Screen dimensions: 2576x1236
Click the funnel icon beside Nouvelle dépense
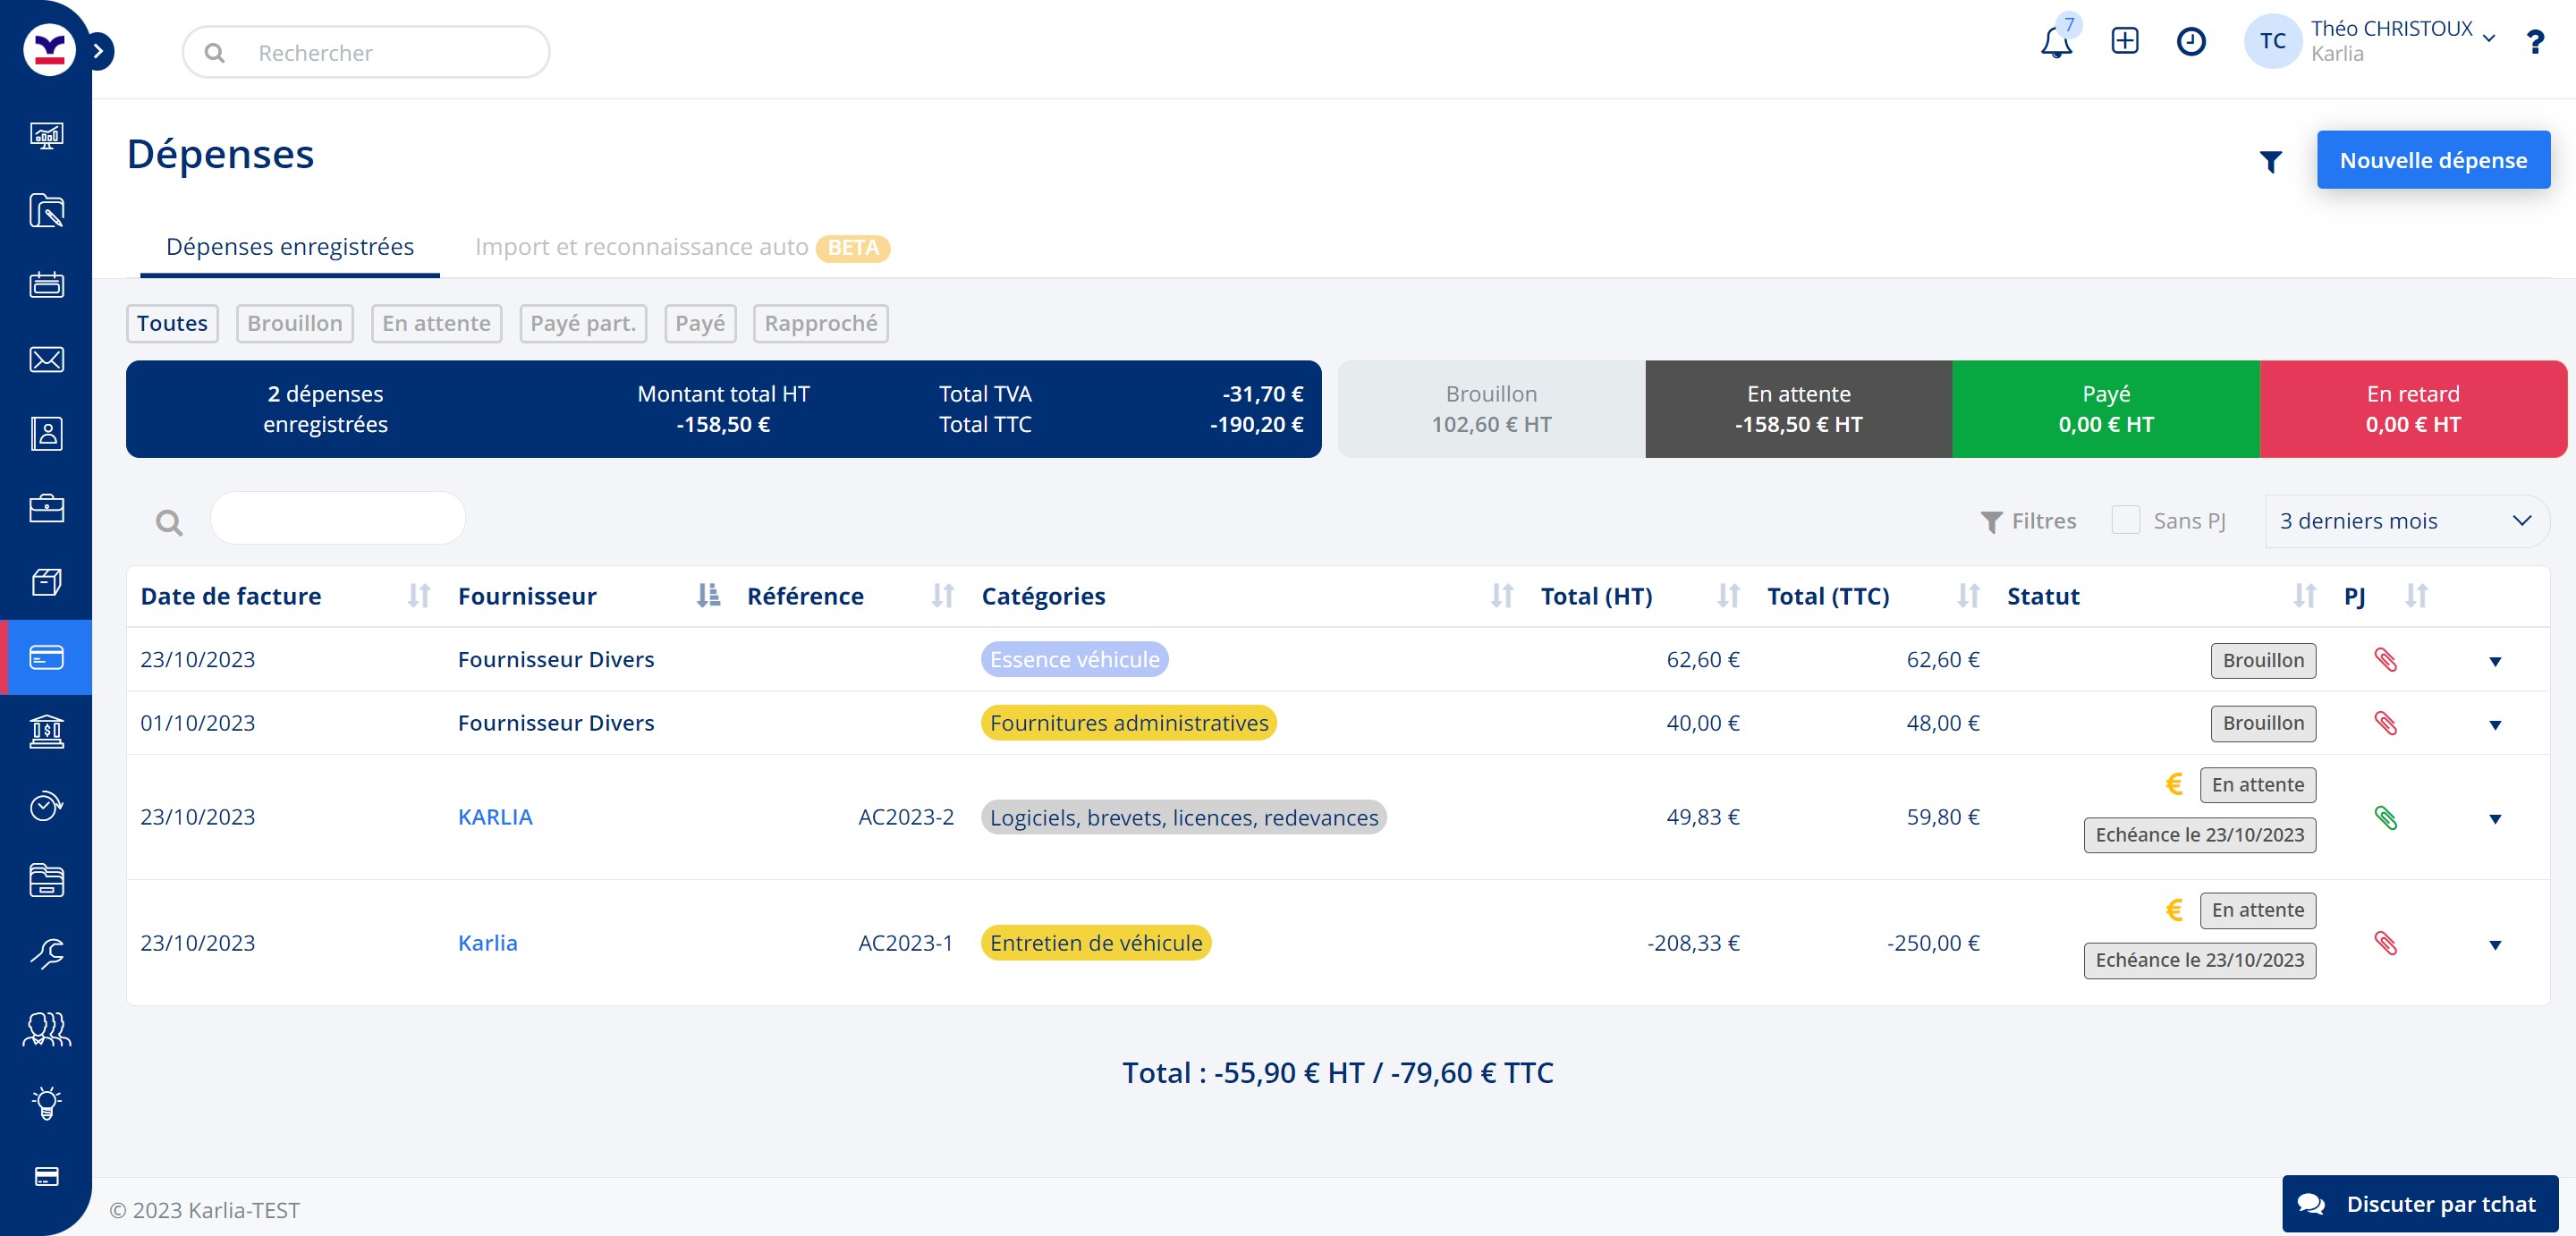(x=2270, y=161)
